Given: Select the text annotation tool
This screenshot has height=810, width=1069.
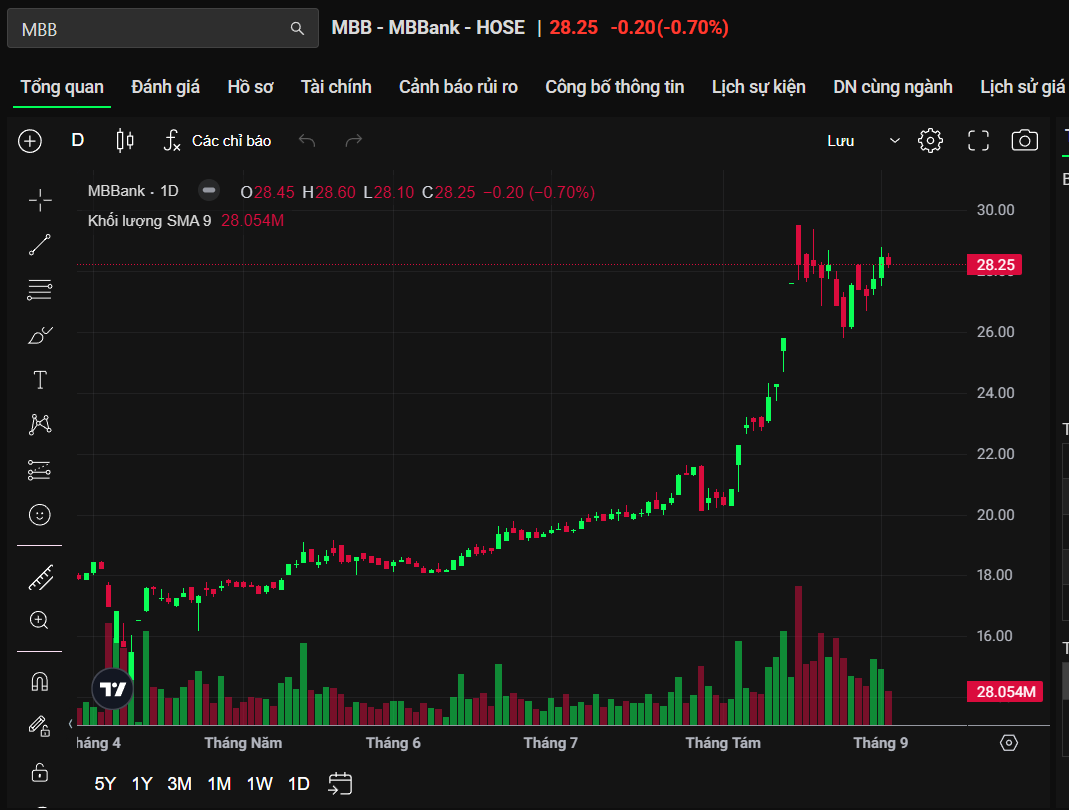Looking at the screenshot, I should click(40, 380).
